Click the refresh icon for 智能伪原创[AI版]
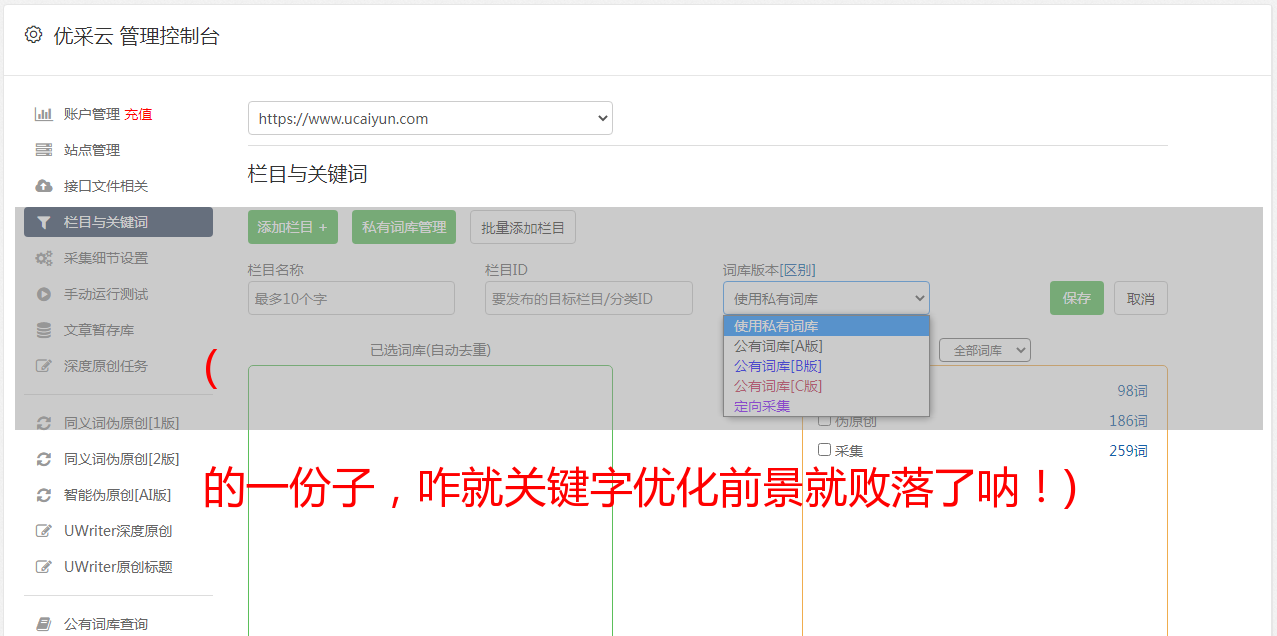 [43, 495]
